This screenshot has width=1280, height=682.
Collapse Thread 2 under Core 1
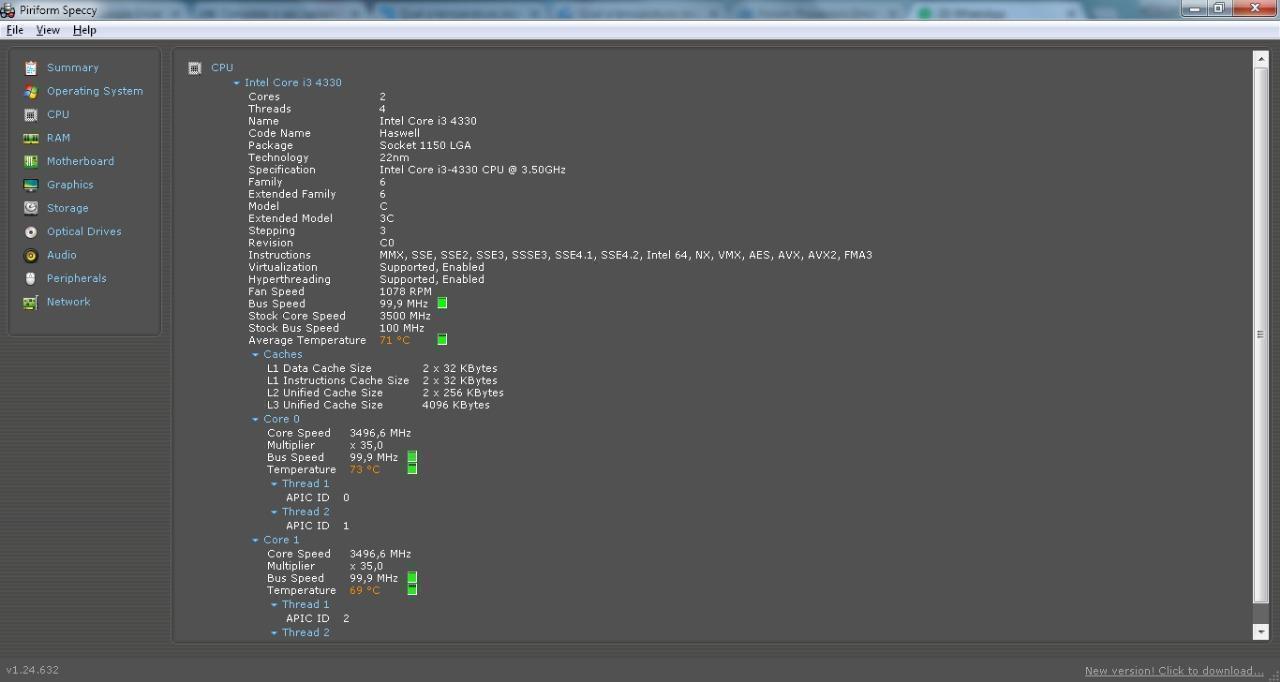274,633
